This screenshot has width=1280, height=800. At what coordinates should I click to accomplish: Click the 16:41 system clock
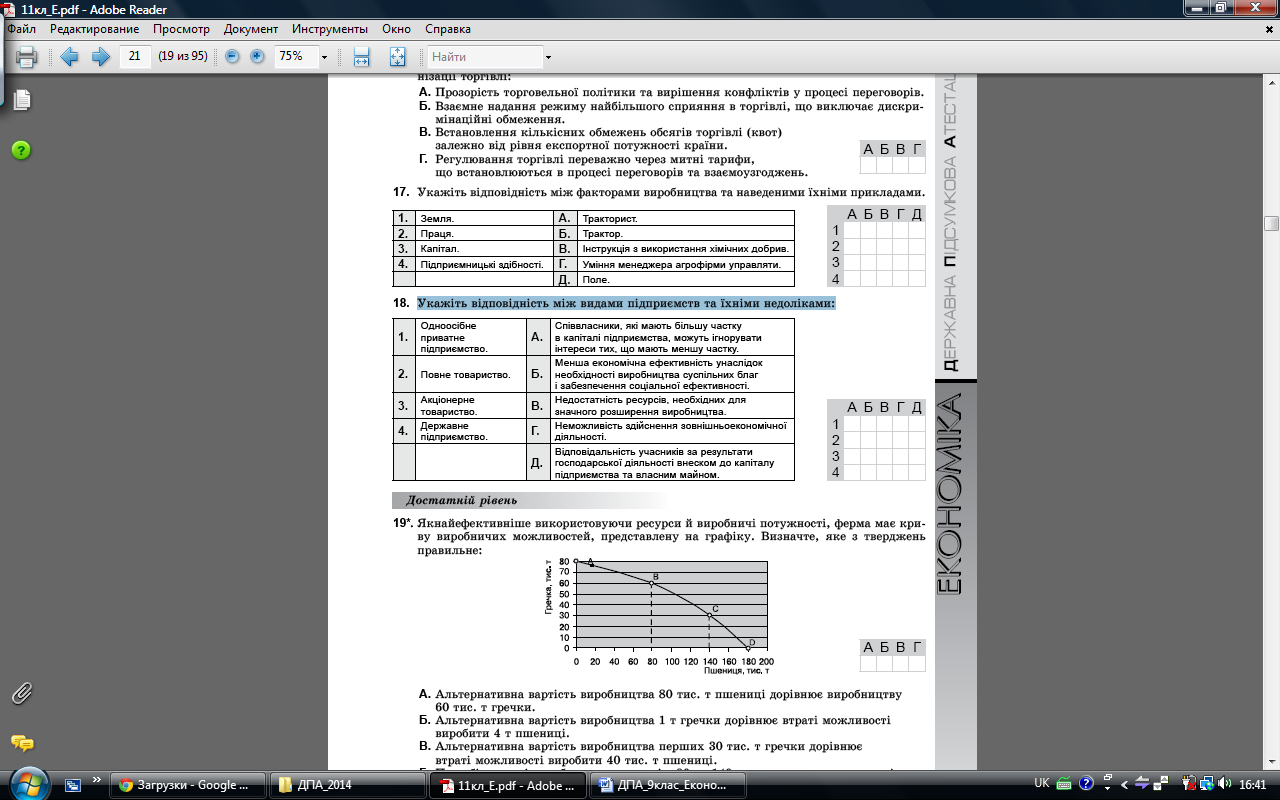[1252, 785]
